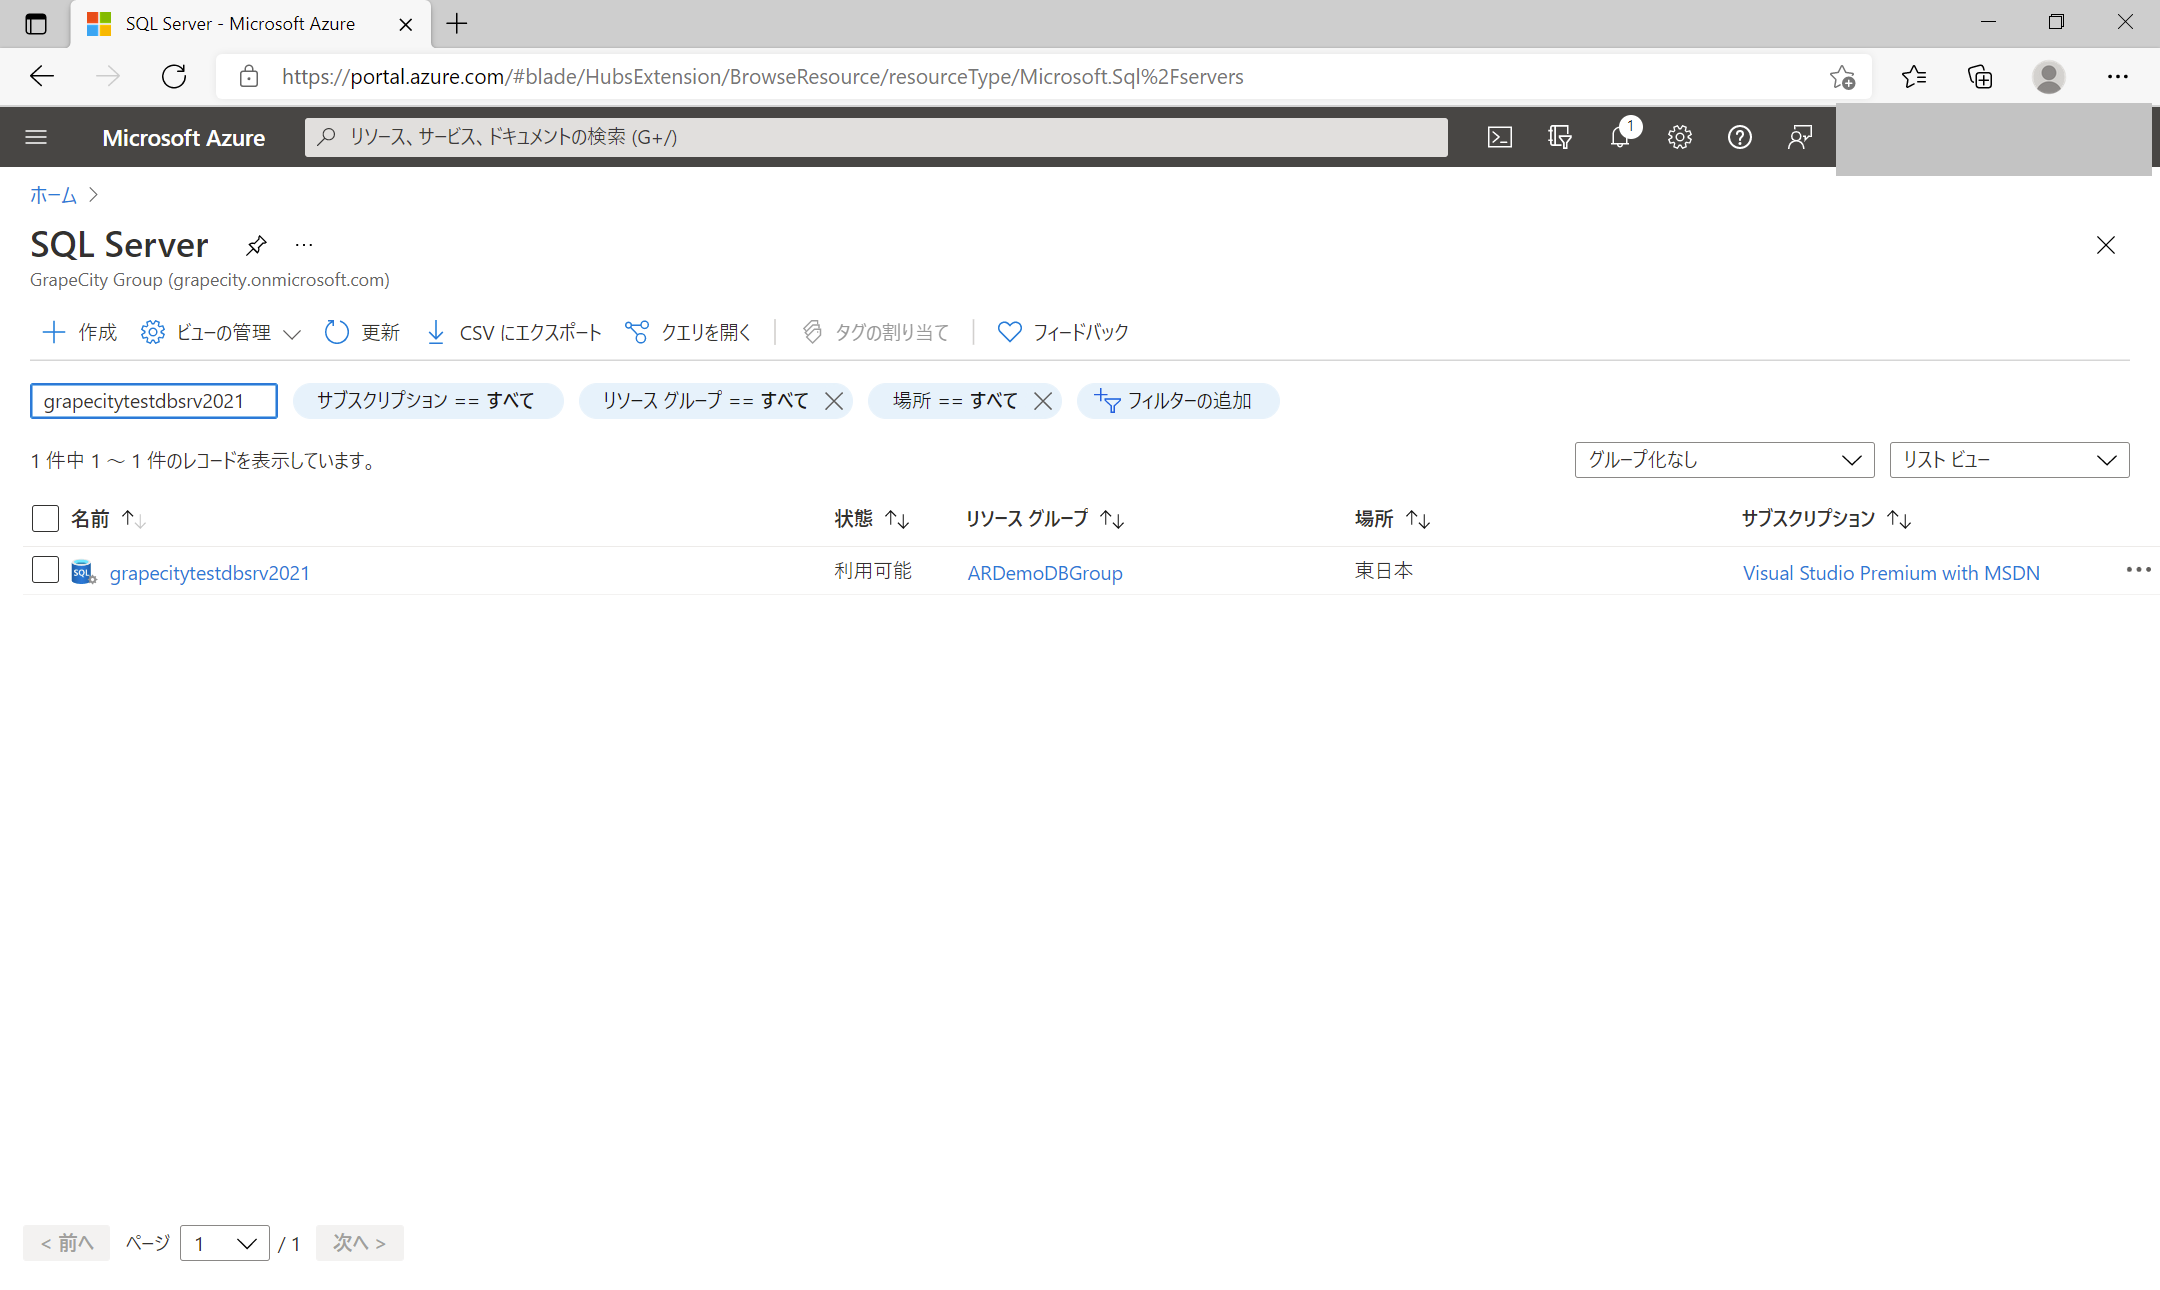Click the 利用可能 status cell

[873, 570]
